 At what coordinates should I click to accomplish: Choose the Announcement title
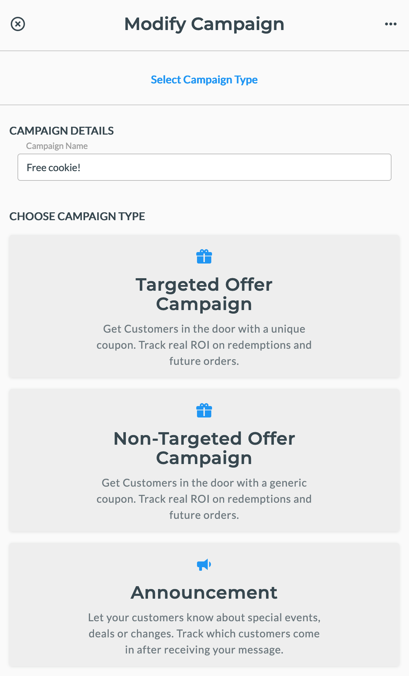pyautogui.click(x=204, y=593)
